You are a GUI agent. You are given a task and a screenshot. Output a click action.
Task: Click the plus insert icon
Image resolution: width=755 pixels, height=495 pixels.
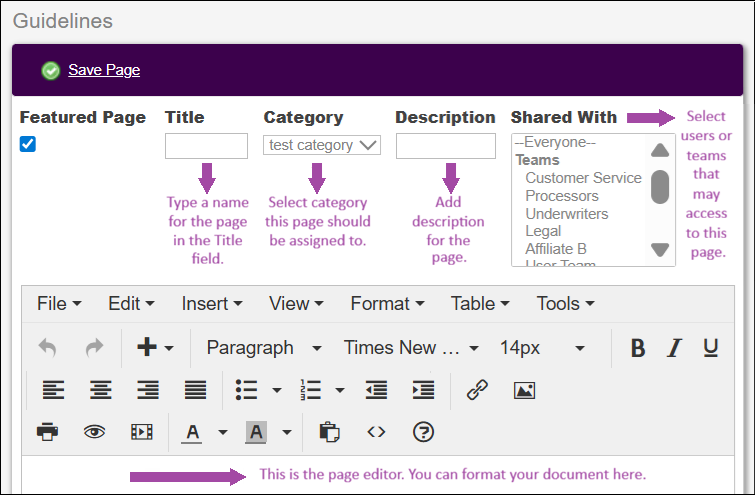(x=147, y=347)
